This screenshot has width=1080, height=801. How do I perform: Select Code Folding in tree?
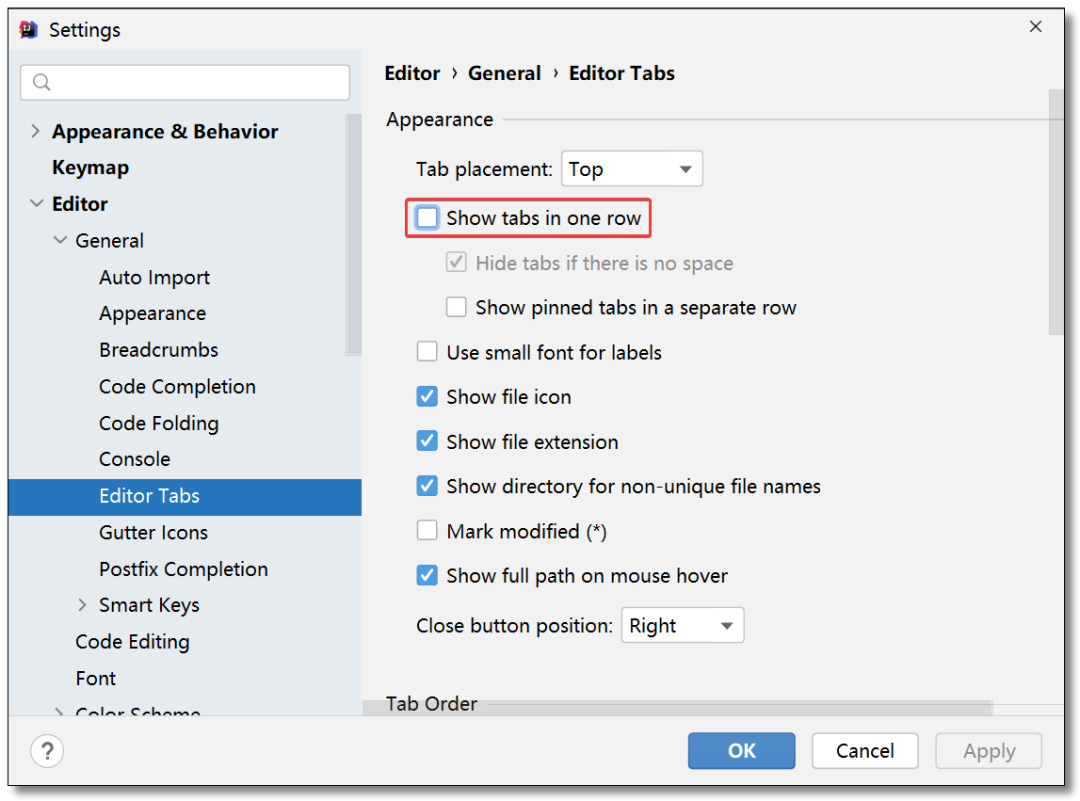click(x=158, y=423)
